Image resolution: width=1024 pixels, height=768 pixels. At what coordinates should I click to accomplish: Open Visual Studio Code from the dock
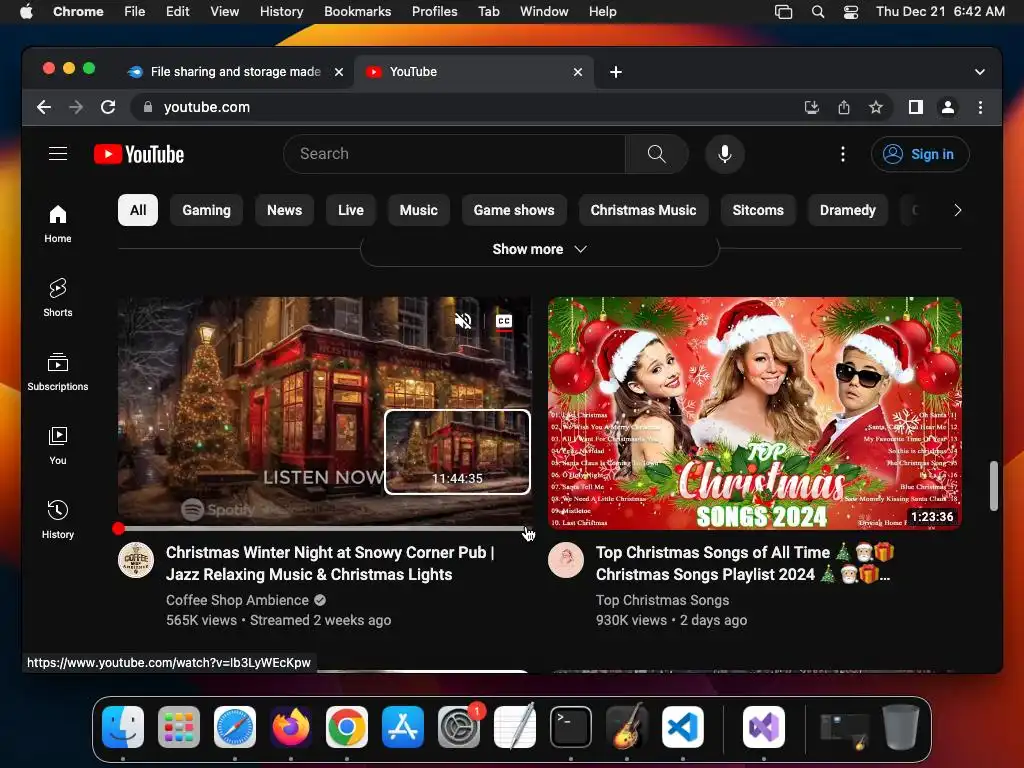[x=682, y=727]
